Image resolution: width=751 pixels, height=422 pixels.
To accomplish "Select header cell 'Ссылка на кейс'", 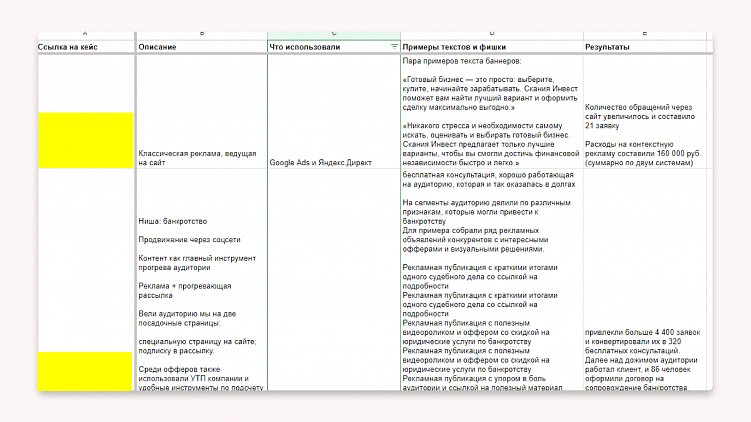I will 86,47.
